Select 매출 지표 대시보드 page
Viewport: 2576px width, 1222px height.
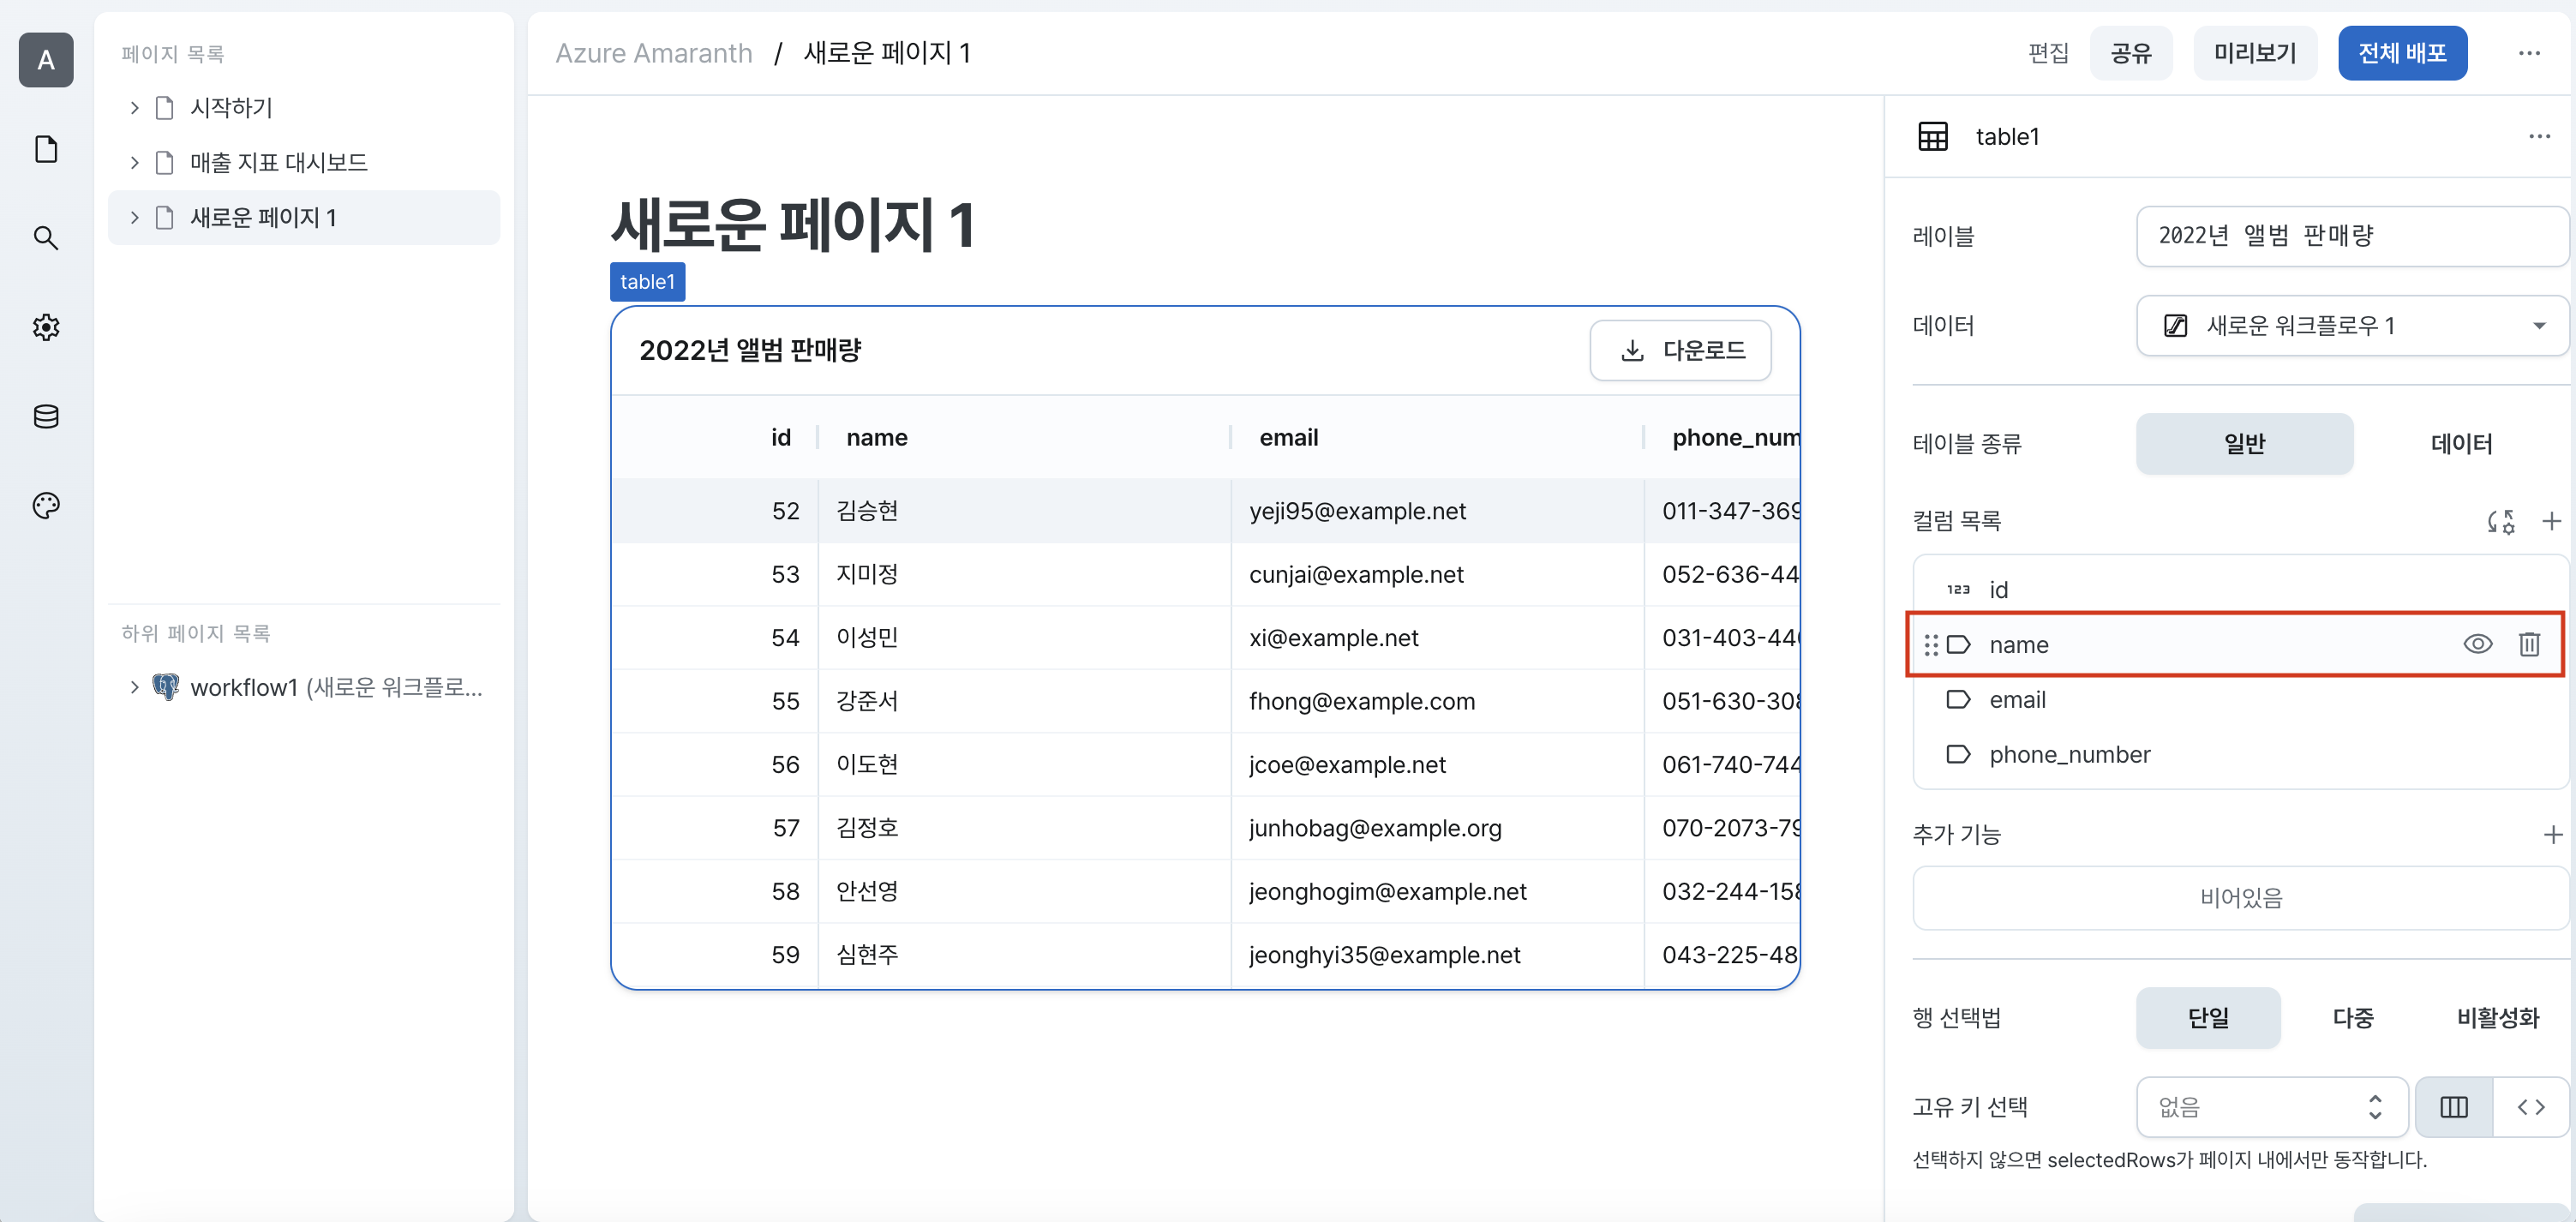pos(304,163)
